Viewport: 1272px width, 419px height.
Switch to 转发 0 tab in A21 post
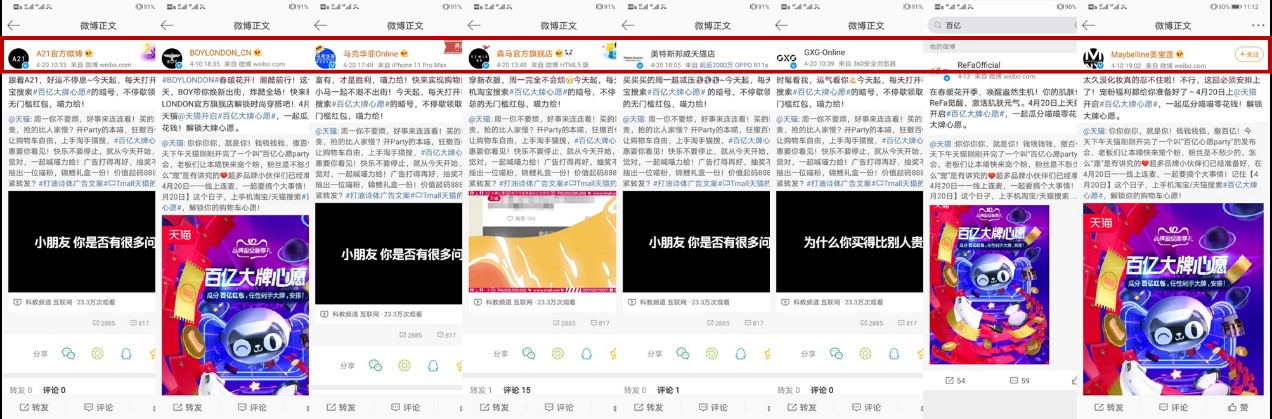pyautogui.click(x=20, y=390)
